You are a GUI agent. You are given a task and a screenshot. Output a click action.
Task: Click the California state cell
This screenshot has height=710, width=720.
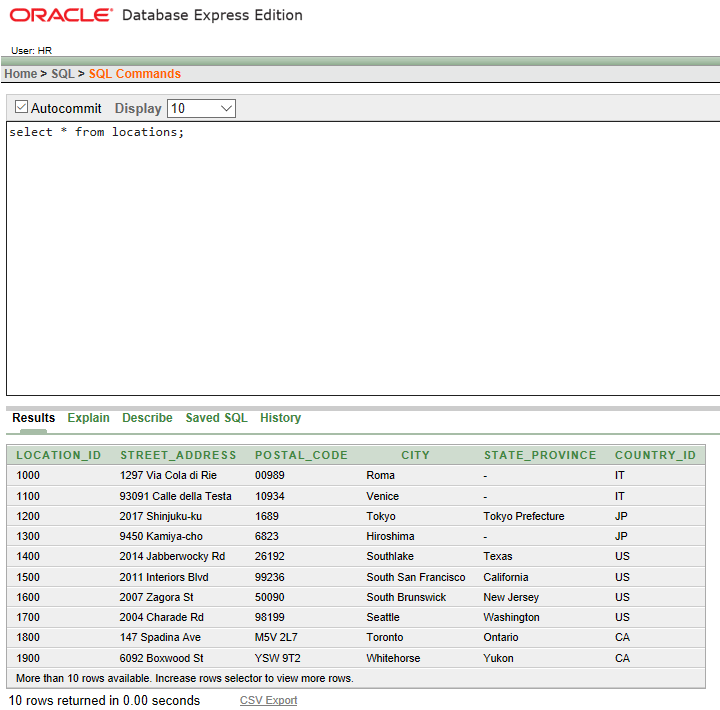coord(506,577)
